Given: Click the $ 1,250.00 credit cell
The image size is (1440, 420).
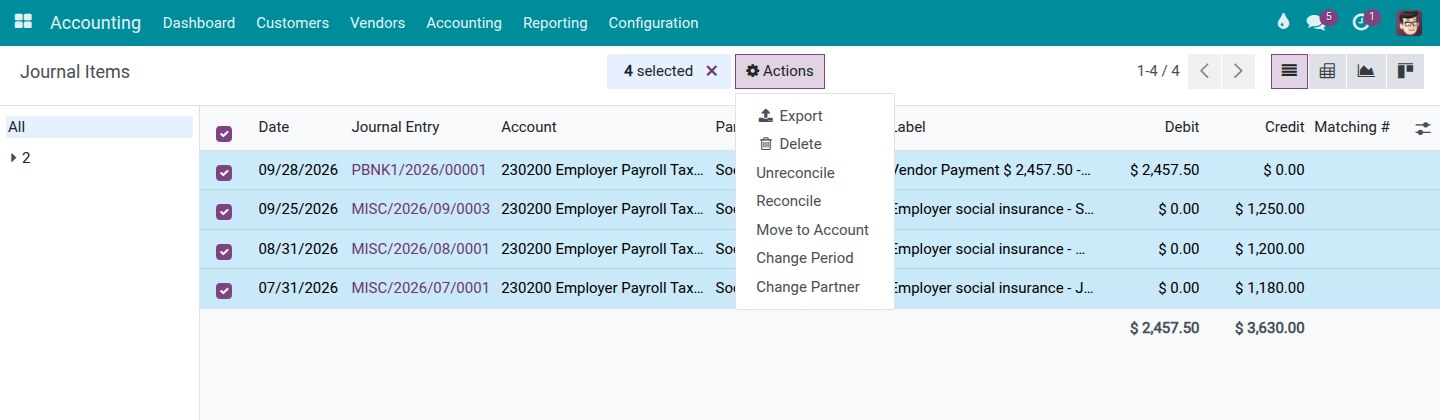Looking at the screenshot, I should [1270, 209].
